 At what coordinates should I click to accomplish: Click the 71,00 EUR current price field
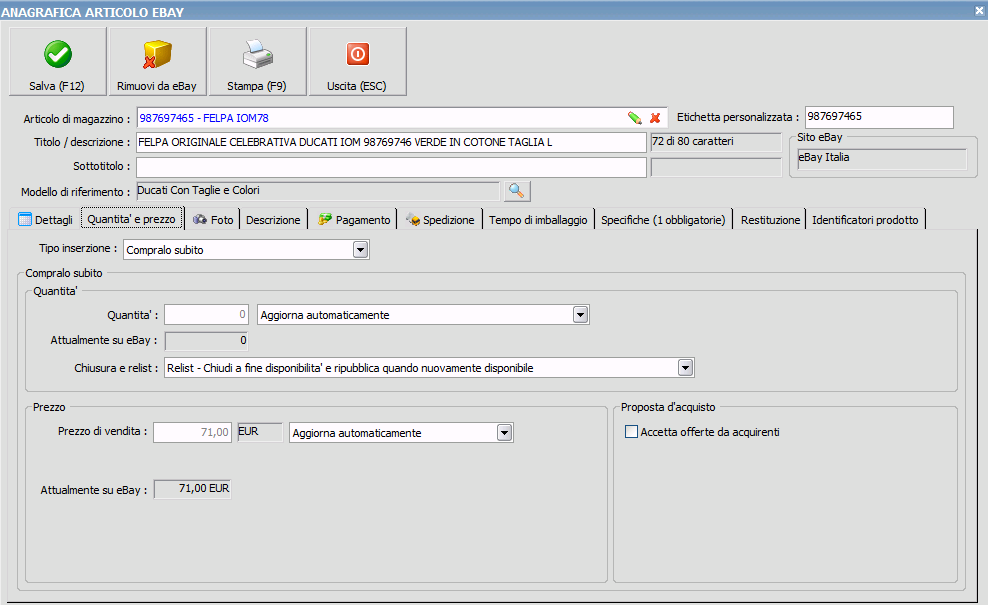193,489
